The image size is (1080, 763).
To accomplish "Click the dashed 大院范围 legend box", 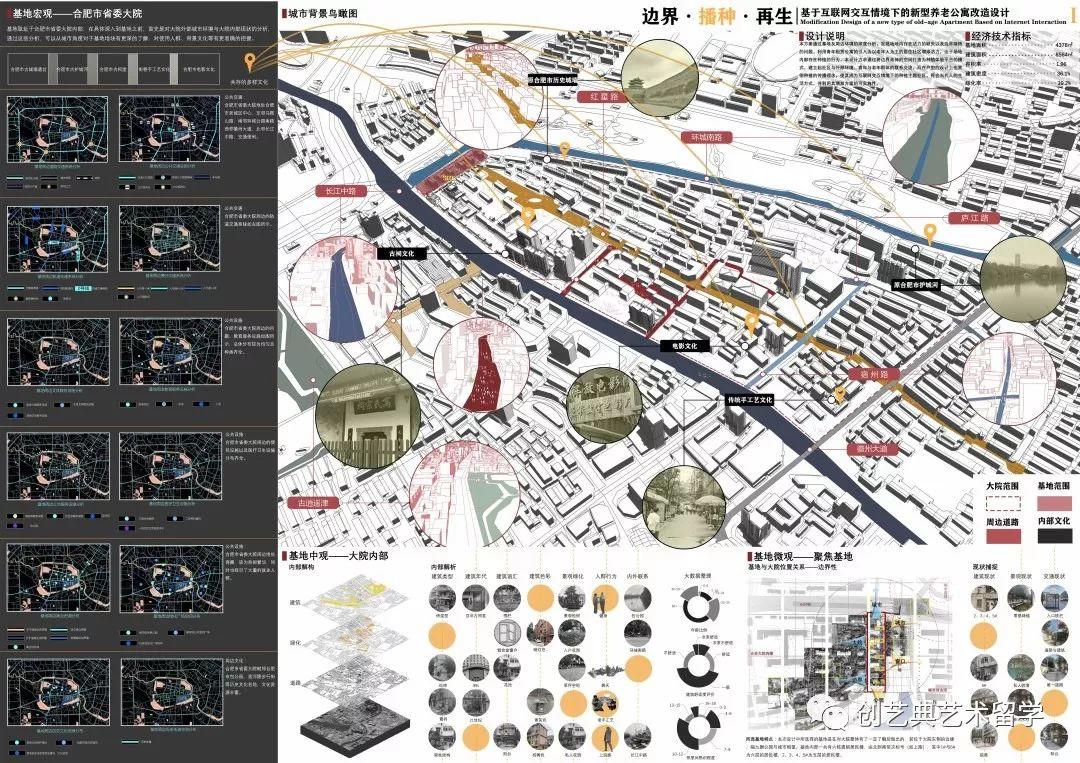I will 1003,502.
